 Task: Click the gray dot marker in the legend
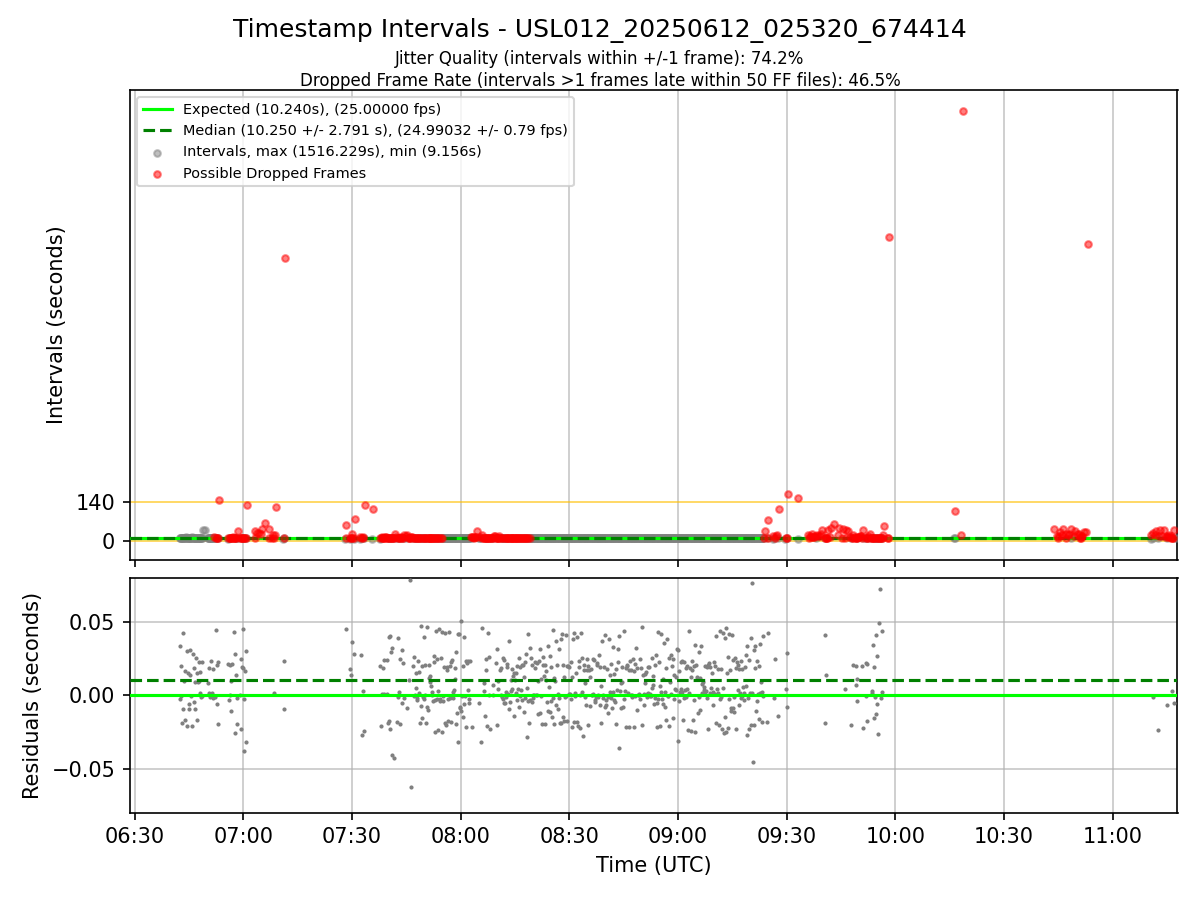pyautogui.click(x=158, y=152)
